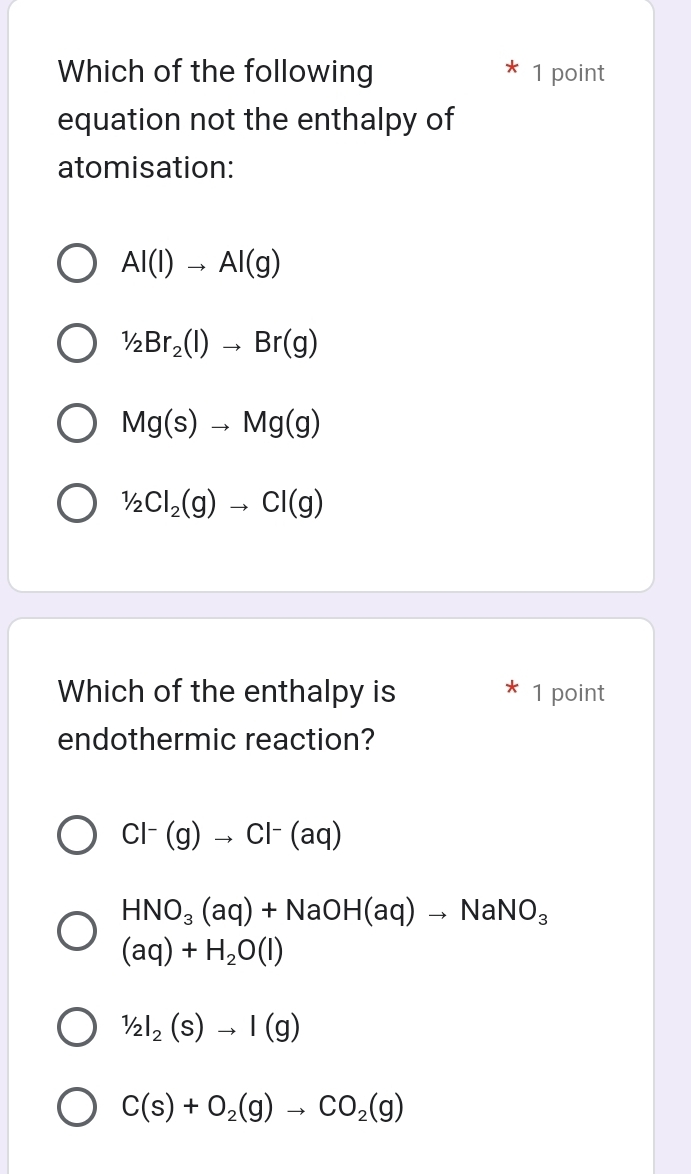The width and height of the screenshot is (691, 1174).
Task: Select the Mg(s) → Mg(g) answer option
Action: pyautogui.click(x=77, y=423)
